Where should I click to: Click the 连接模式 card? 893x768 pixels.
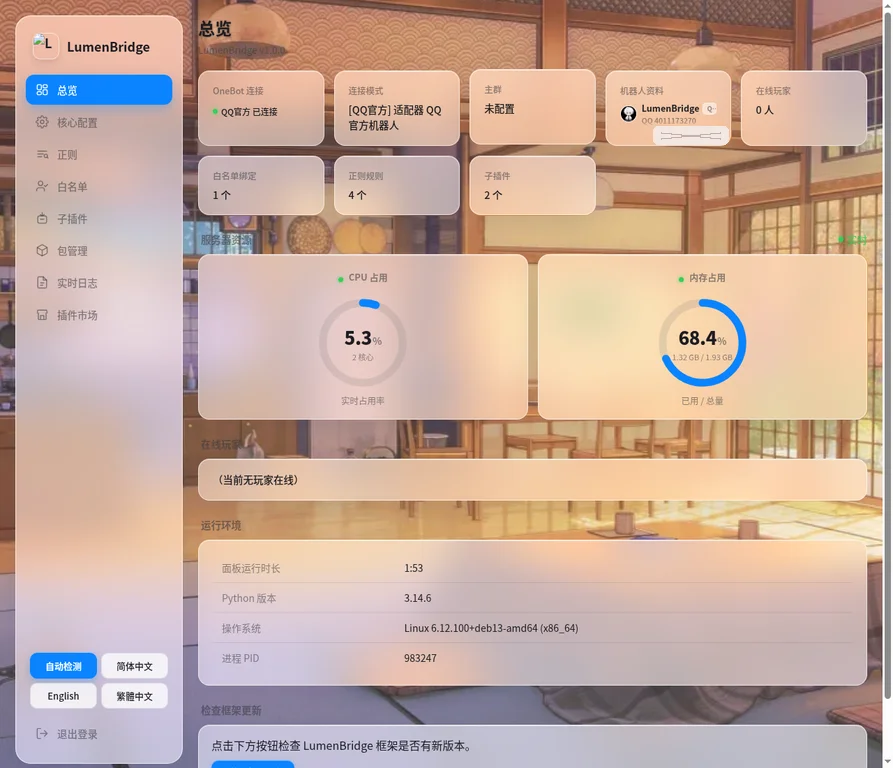pyautogui.click(x=397, y=108)
